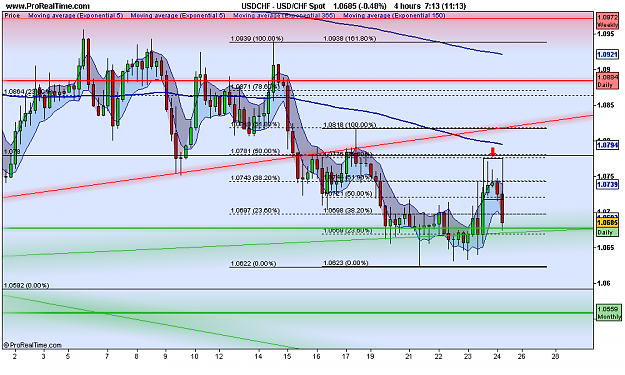This screenshot has height=375, width=625.
Task: Click the 1.0698 (38.20%) Fibonacci label
Action: coord(348,210)
